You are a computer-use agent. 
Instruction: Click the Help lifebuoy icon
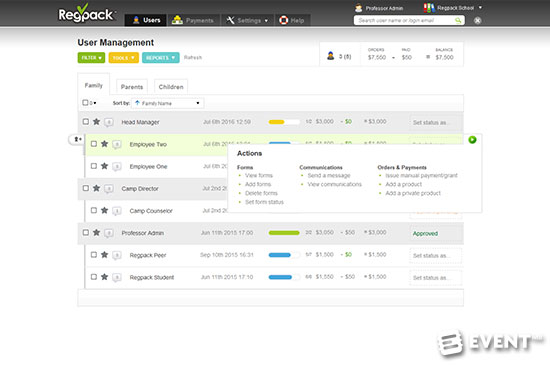point(283,20)
